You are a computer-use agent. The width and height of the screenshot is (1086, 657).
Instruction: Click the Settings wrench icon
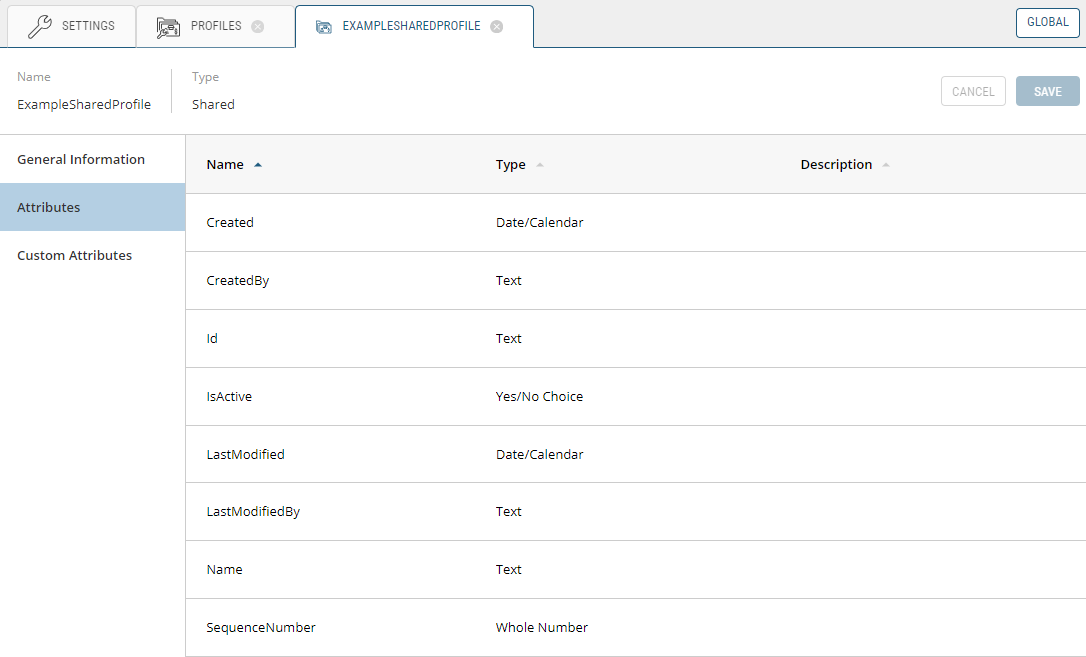pyautogui.click(x=40, y=26)
